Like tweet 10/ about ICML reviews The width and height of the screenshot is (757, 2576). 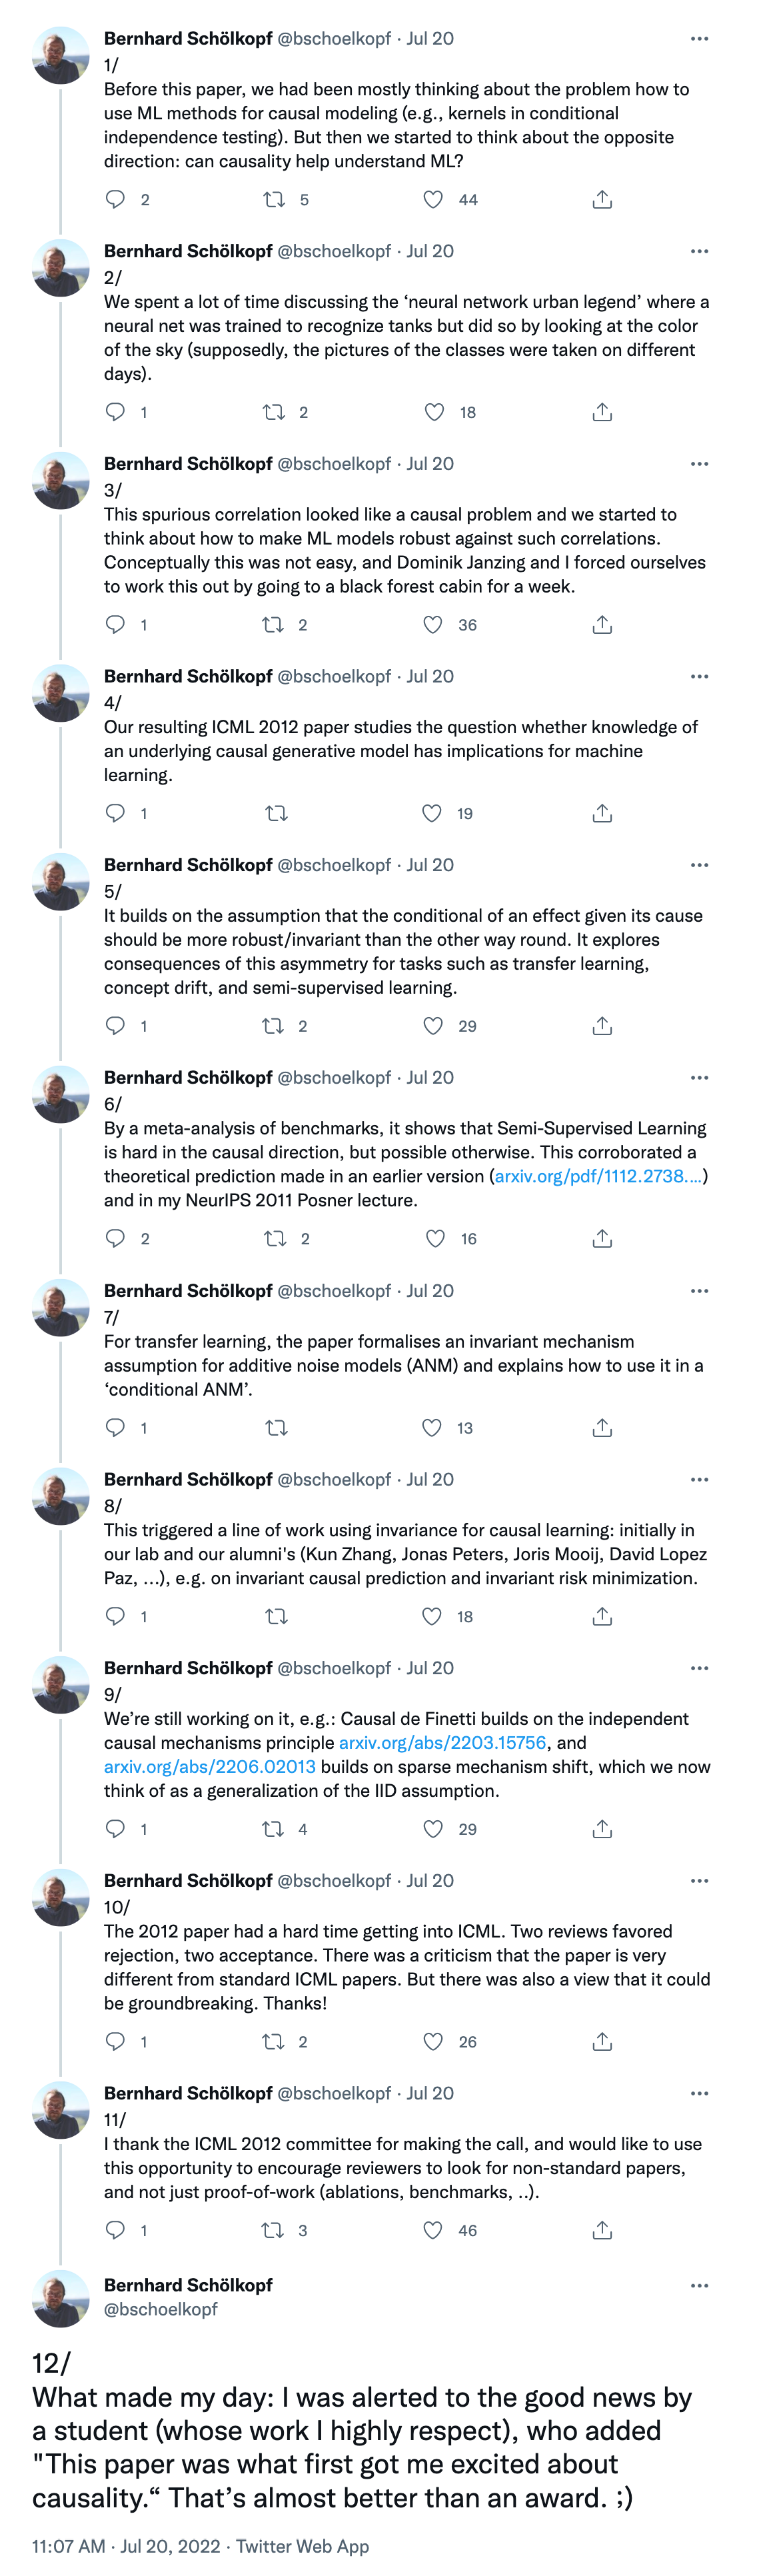(x=433, y=2042)
